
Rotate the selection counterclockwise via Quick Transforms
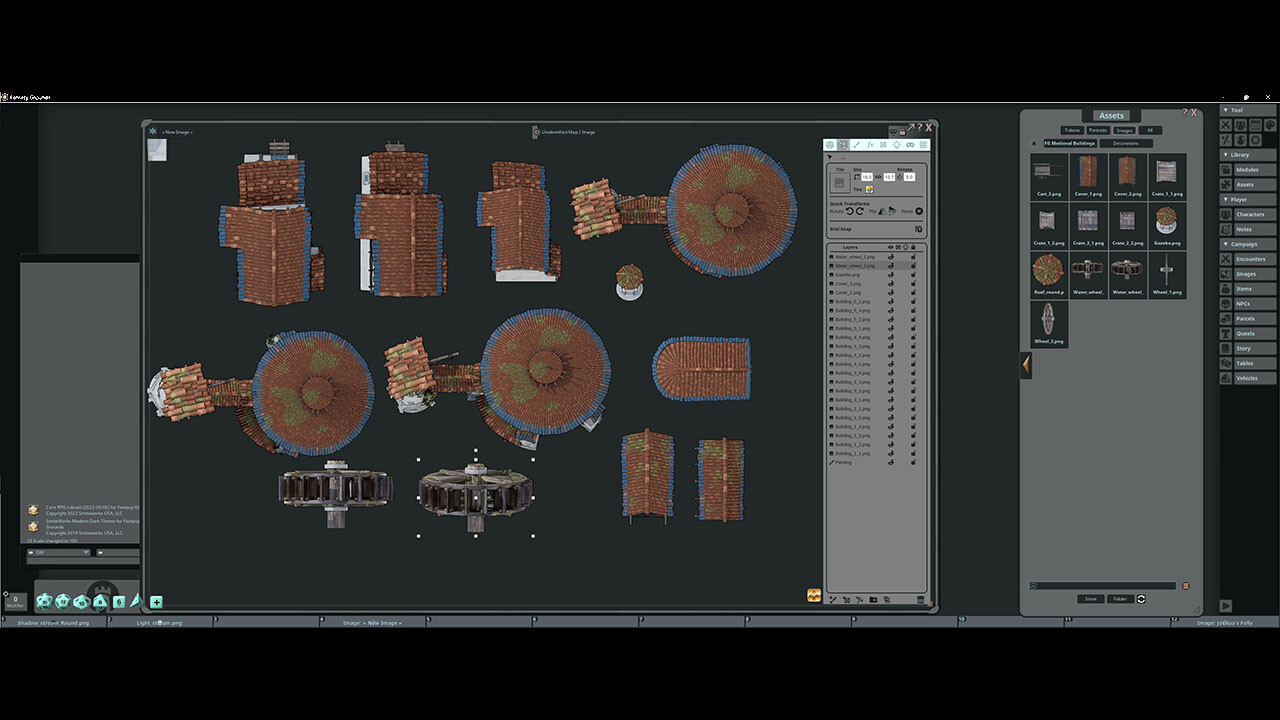(850, 211)
